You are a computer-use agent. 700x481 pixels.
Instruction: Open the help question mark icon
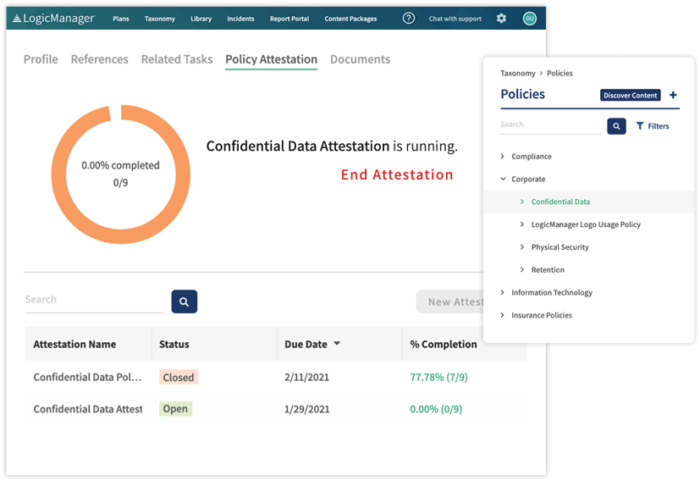pyautogui.click(x=408, y=18)
